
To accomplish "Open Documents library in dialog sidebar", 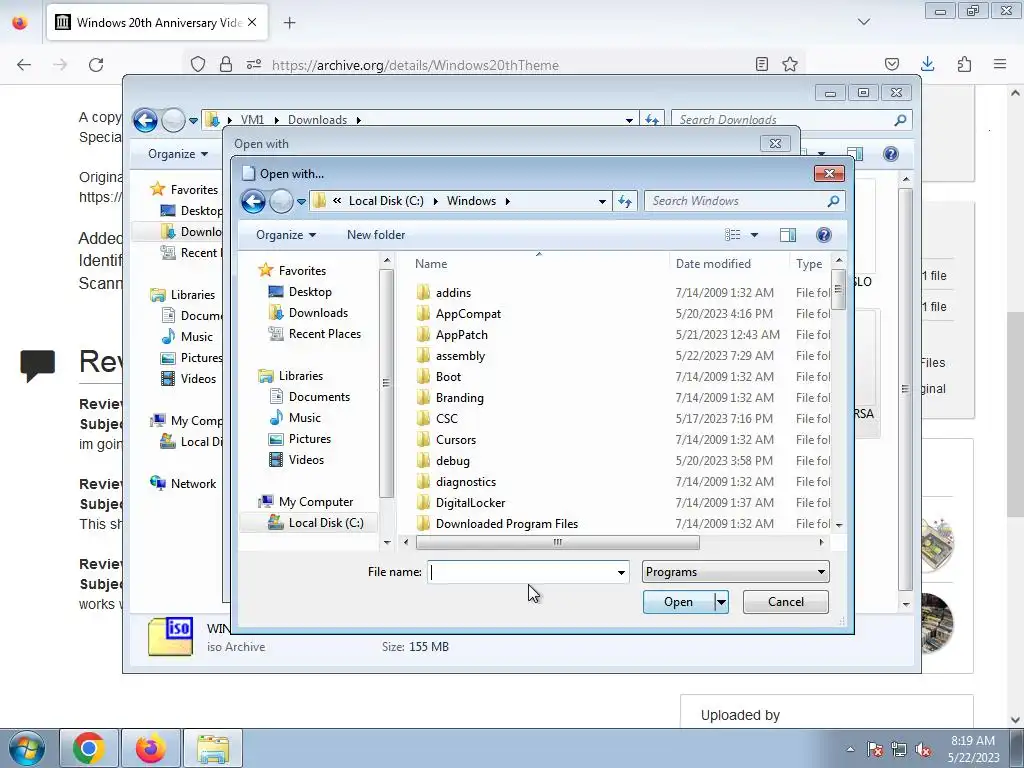I will (319, 397).
